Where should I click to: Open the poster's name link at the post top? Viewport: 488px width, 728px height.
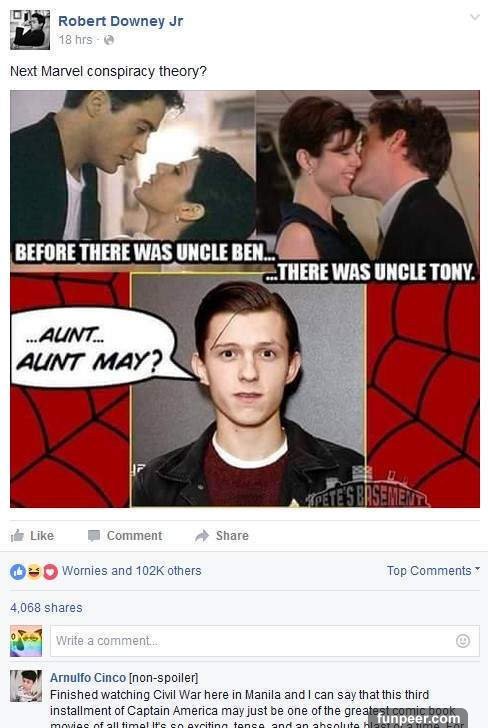120,21
